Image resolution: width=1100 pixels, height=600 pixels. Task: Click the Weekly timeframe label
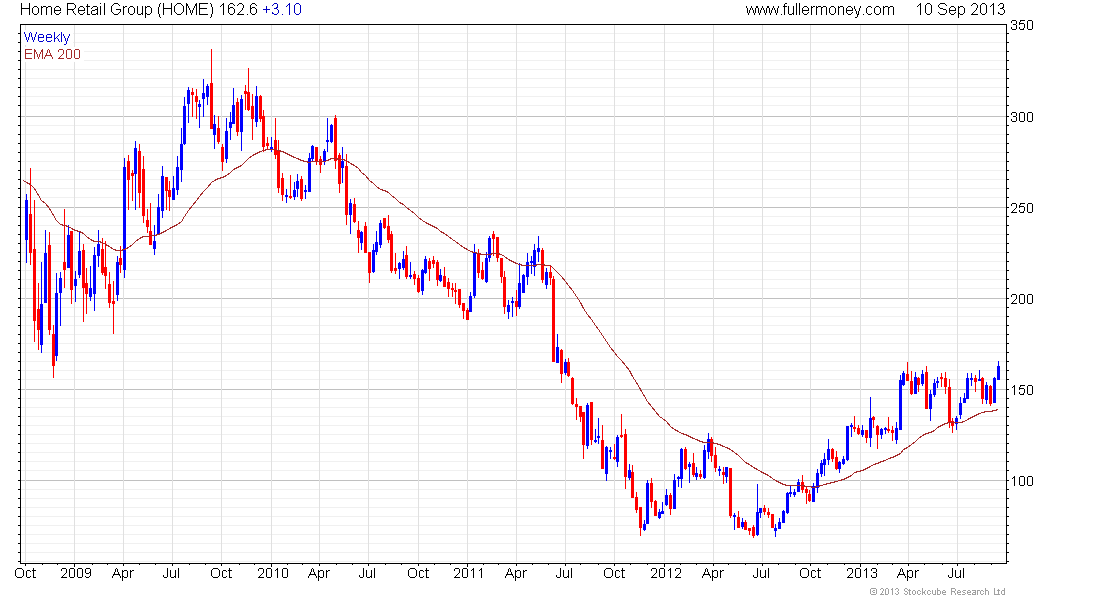click(47, 37)
